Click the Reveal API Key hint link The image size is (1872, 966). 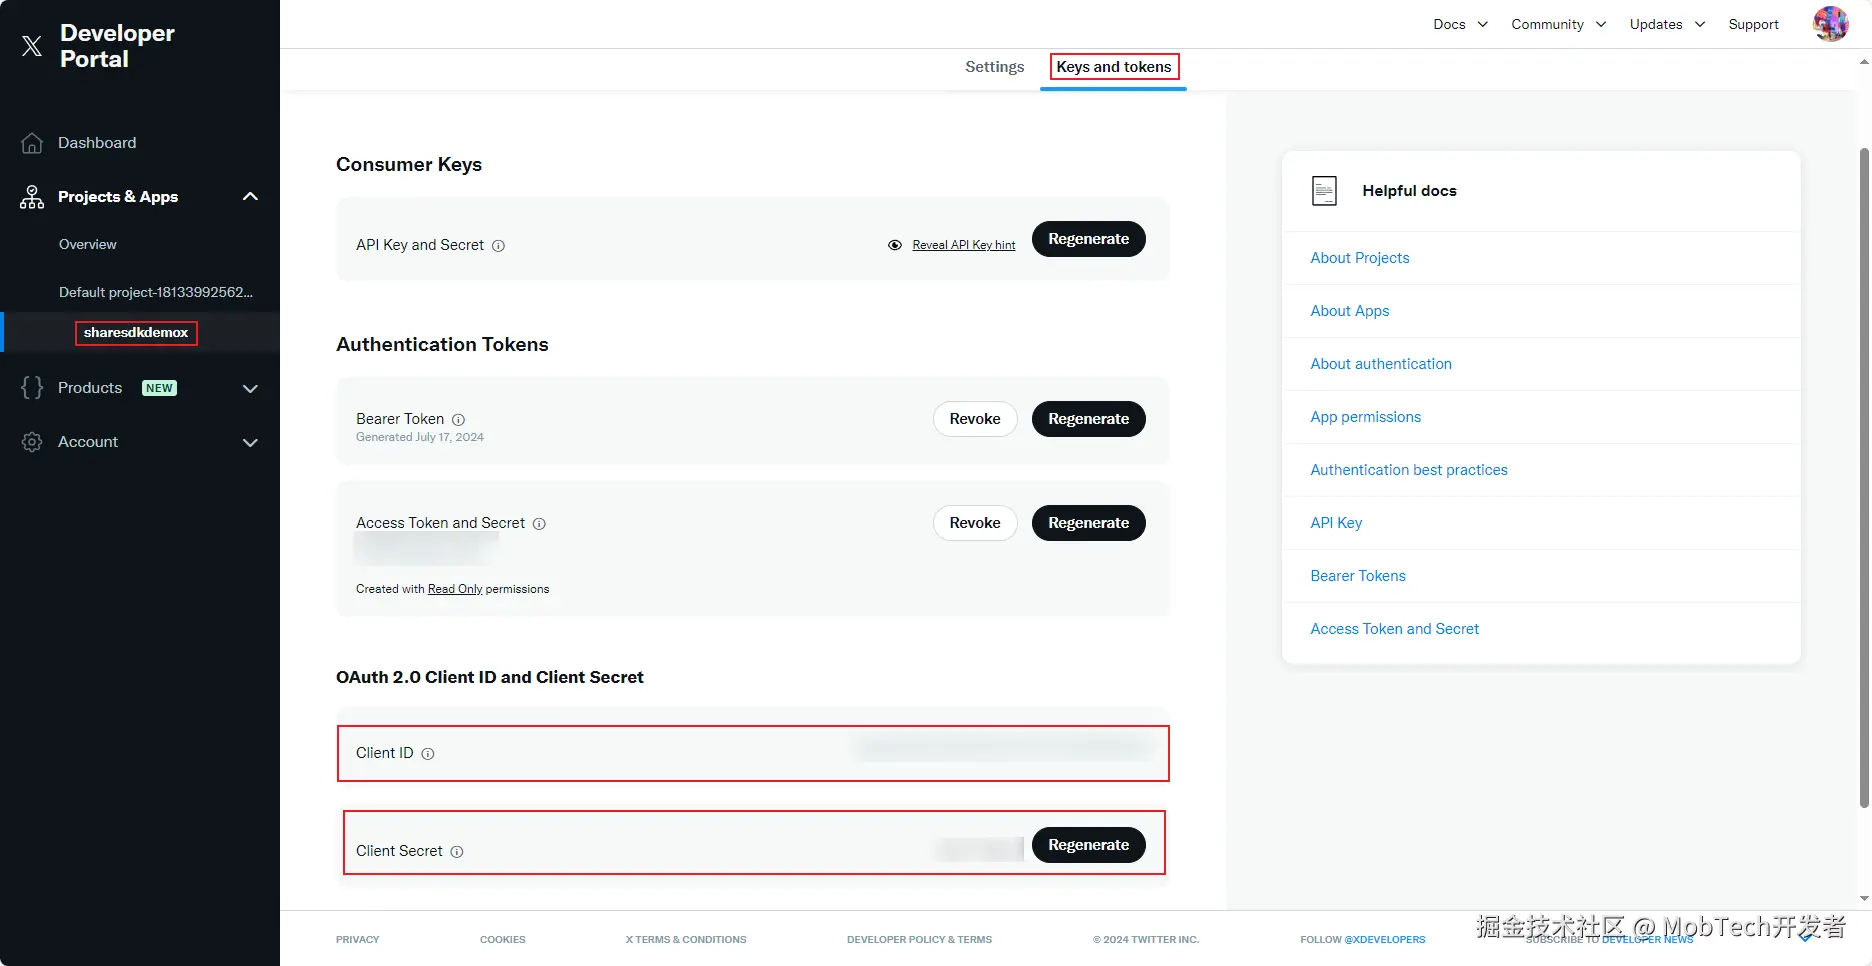(963, 245)
